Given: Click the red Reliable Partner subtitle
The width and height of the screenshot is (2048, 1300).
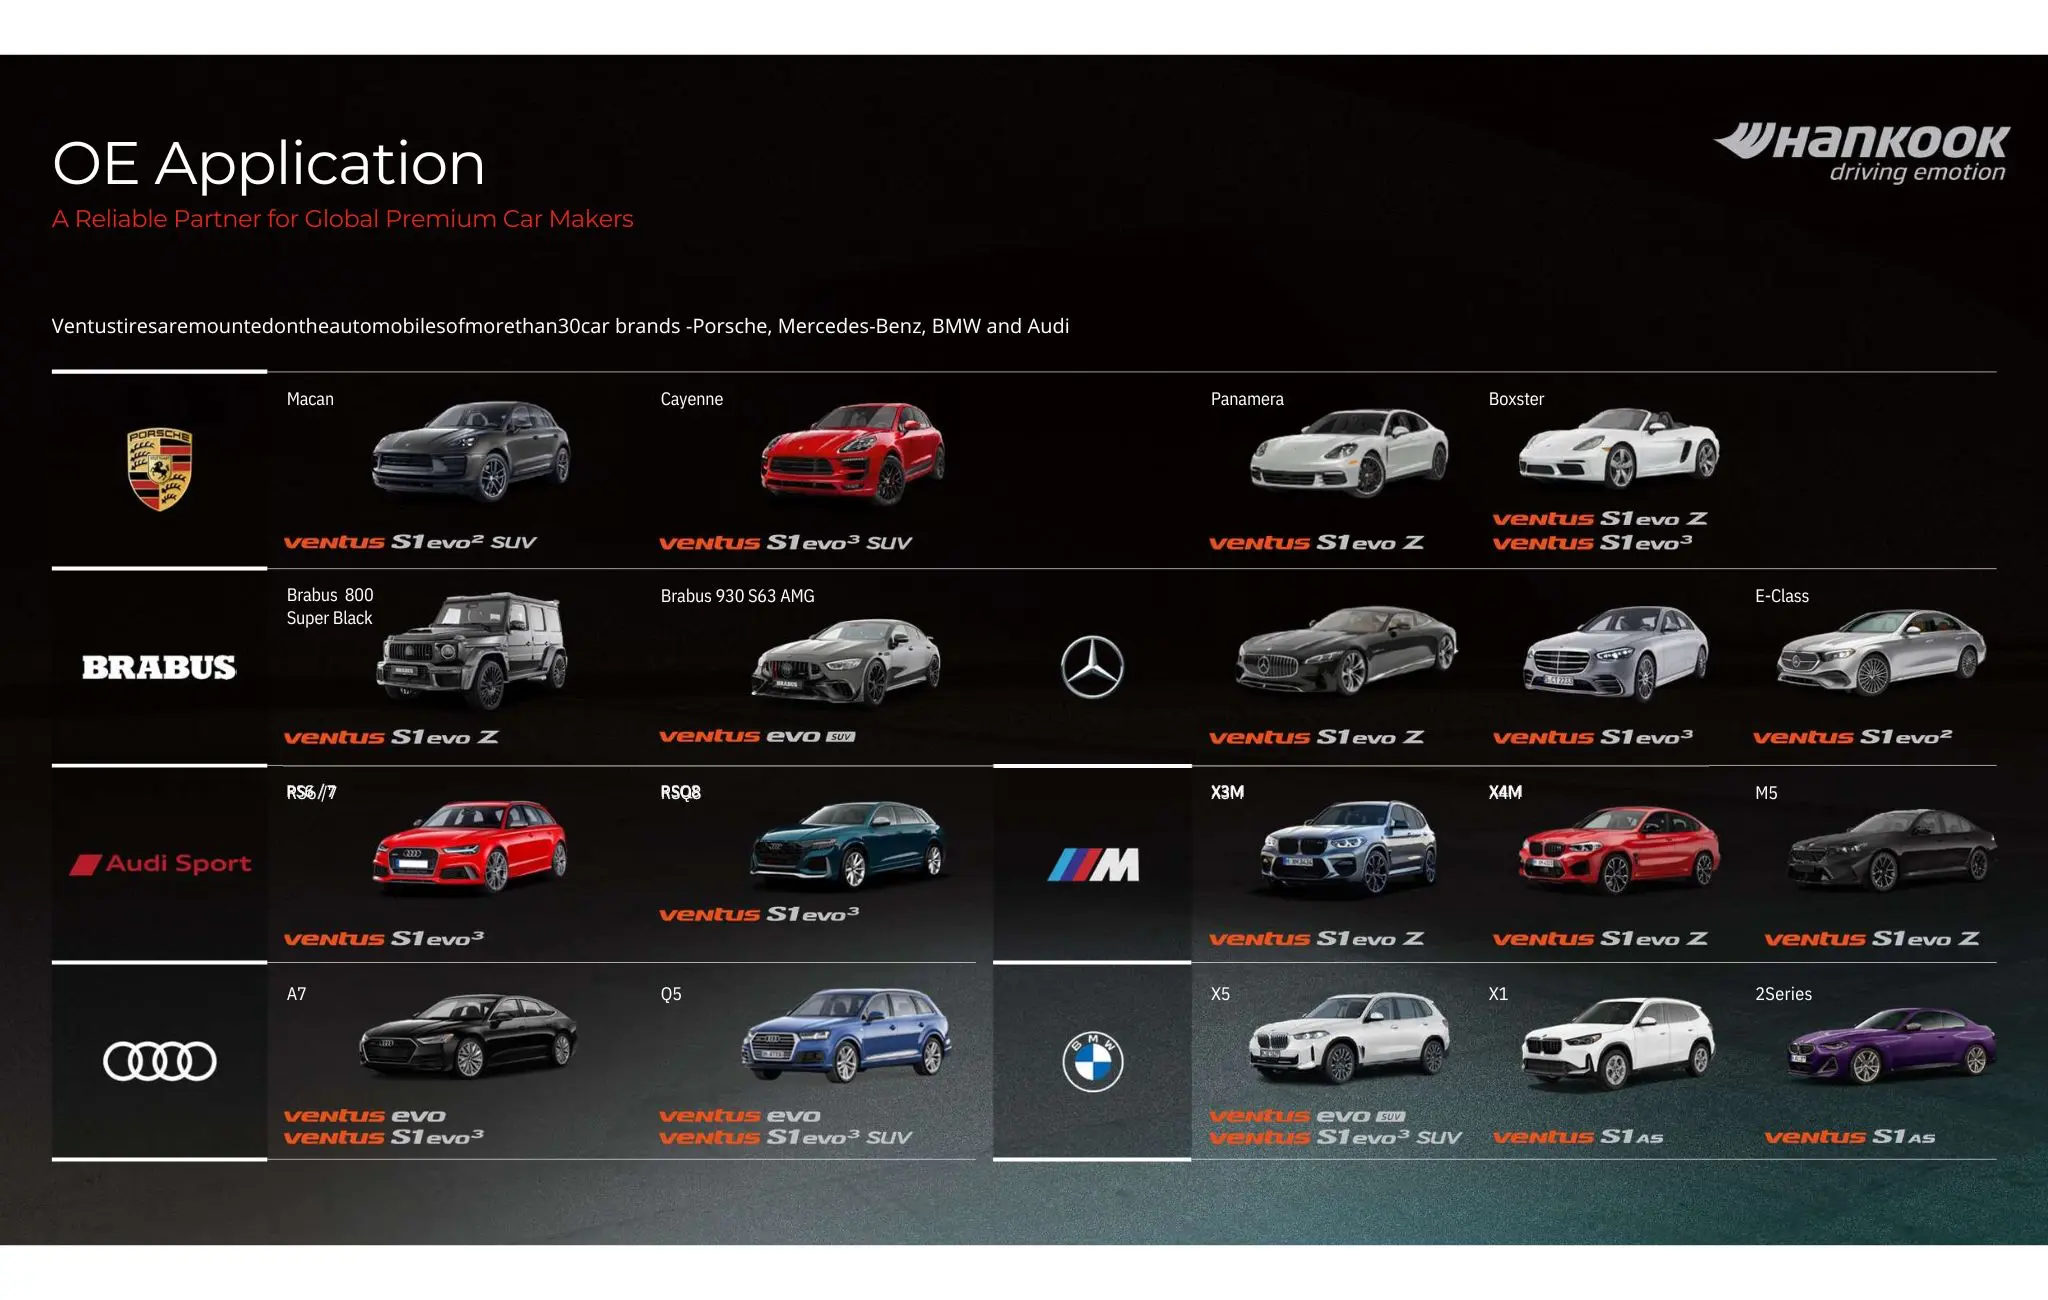Looking at the screenshot, I should point(343,219).
